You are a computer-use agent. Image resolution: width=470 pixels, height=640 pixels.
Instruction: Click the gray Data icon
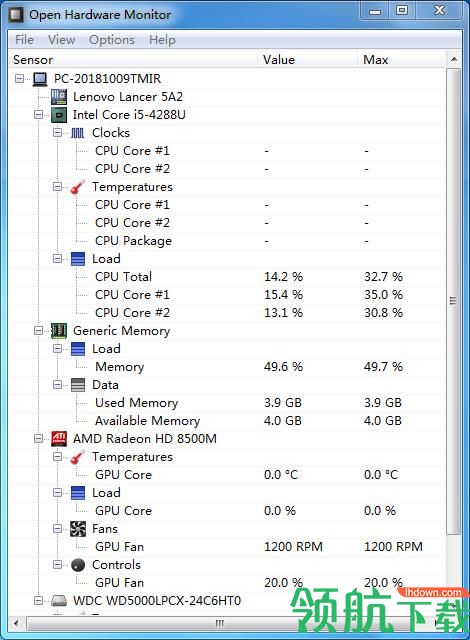point(78,385)
